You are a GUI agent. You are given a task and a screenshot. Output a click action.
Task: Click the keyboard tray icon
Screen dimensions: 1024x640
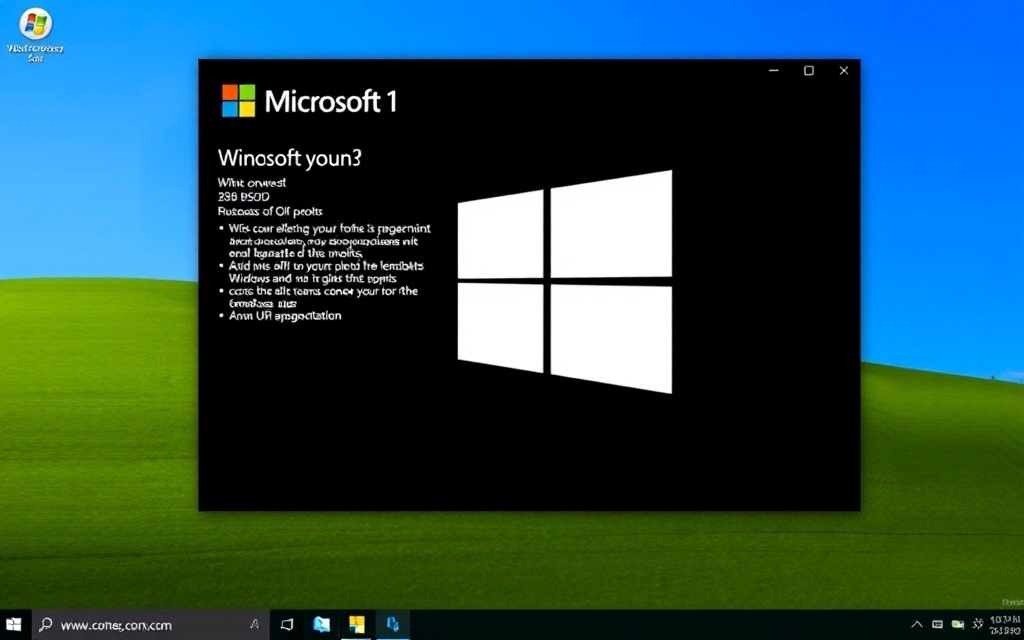(937, 624)
